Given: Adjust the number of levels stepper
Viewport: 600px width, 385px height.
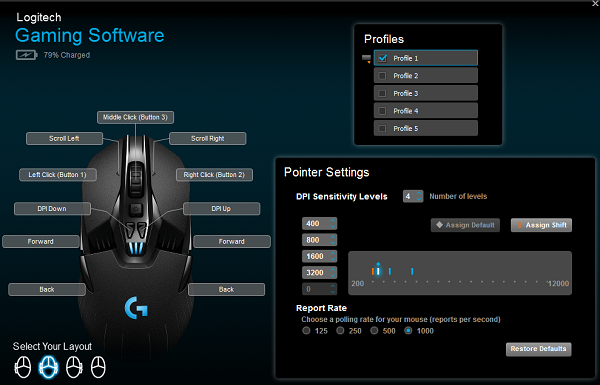Looking at the screenshot, I should [419, 196].
